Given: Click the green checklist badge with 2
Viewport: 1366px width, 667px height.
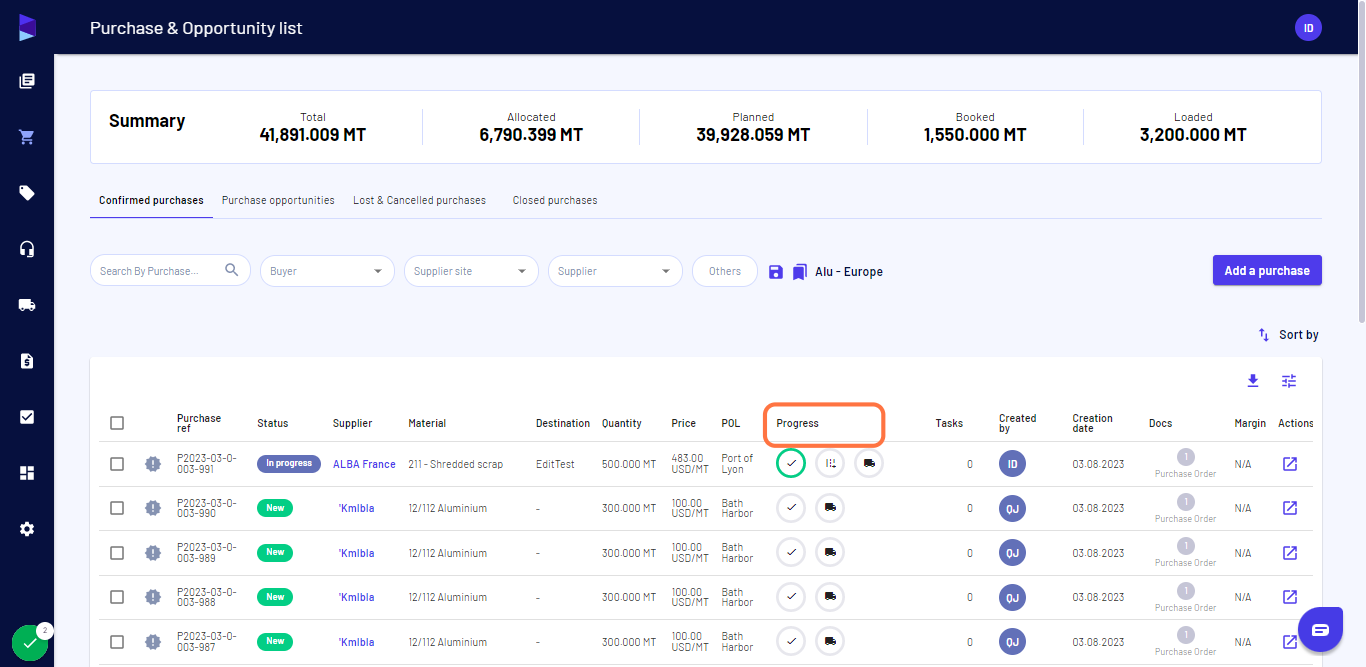Looking at the screenshot, I should (x=30, y=643).
